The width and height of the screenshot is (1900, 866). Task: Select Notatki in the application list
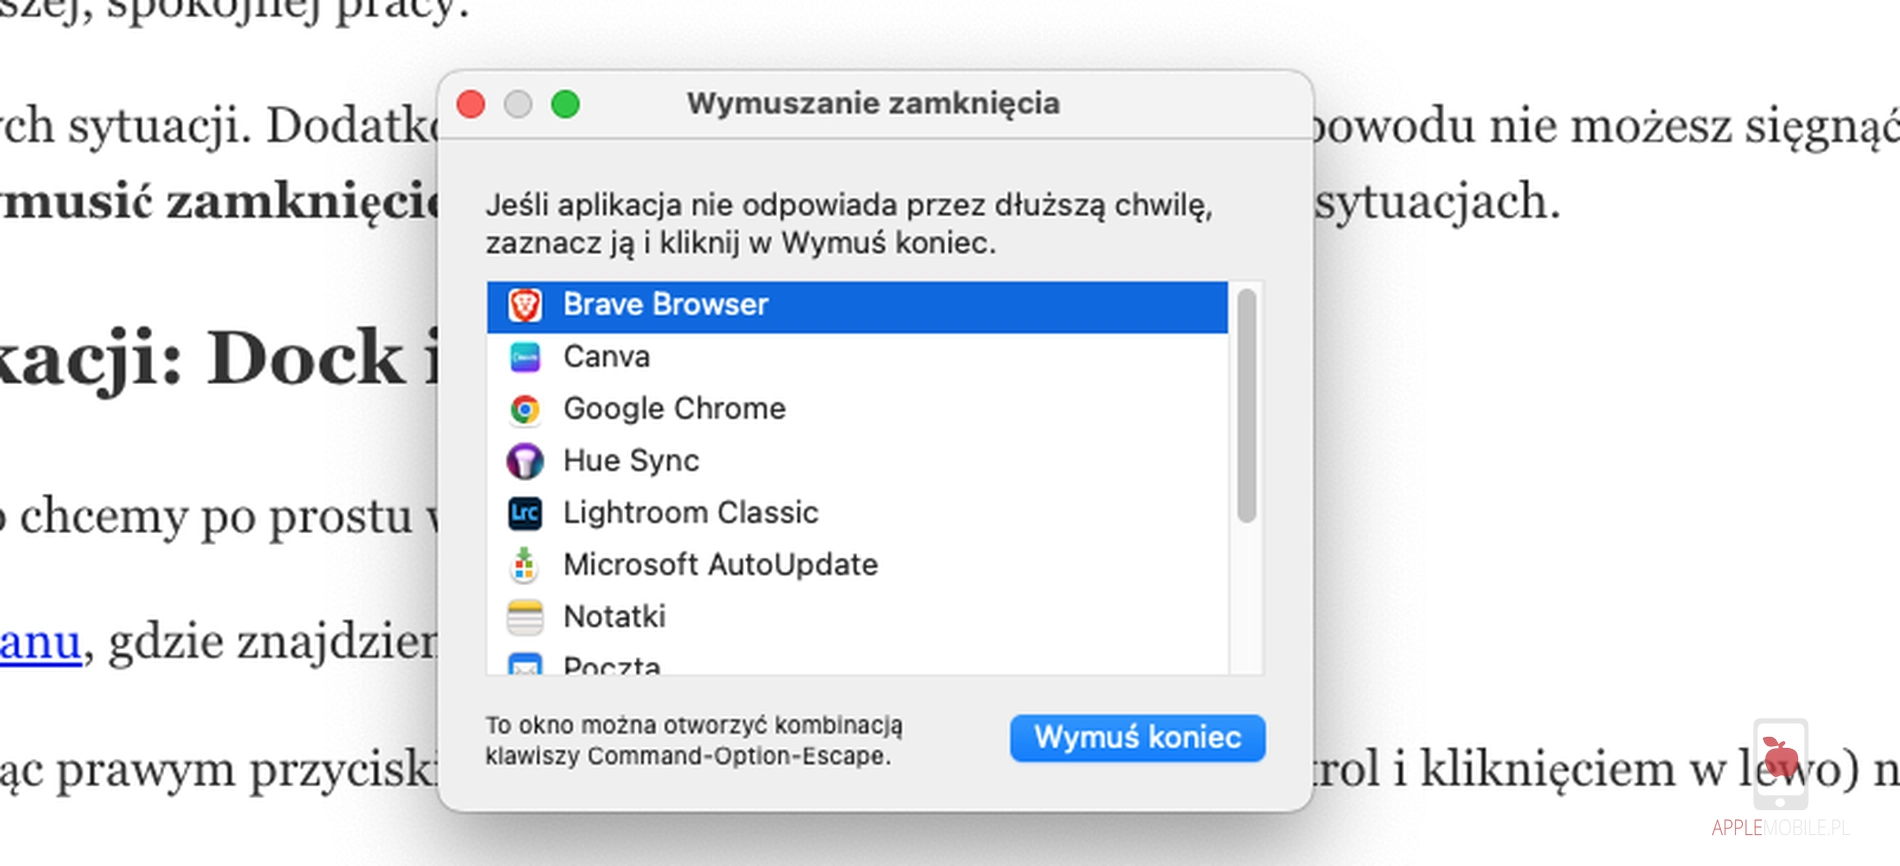pos(614,617)
